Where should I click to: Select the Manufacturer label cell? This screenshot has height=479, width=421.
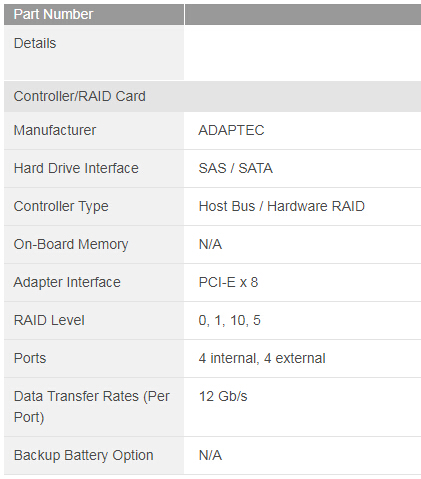(94, 130)
